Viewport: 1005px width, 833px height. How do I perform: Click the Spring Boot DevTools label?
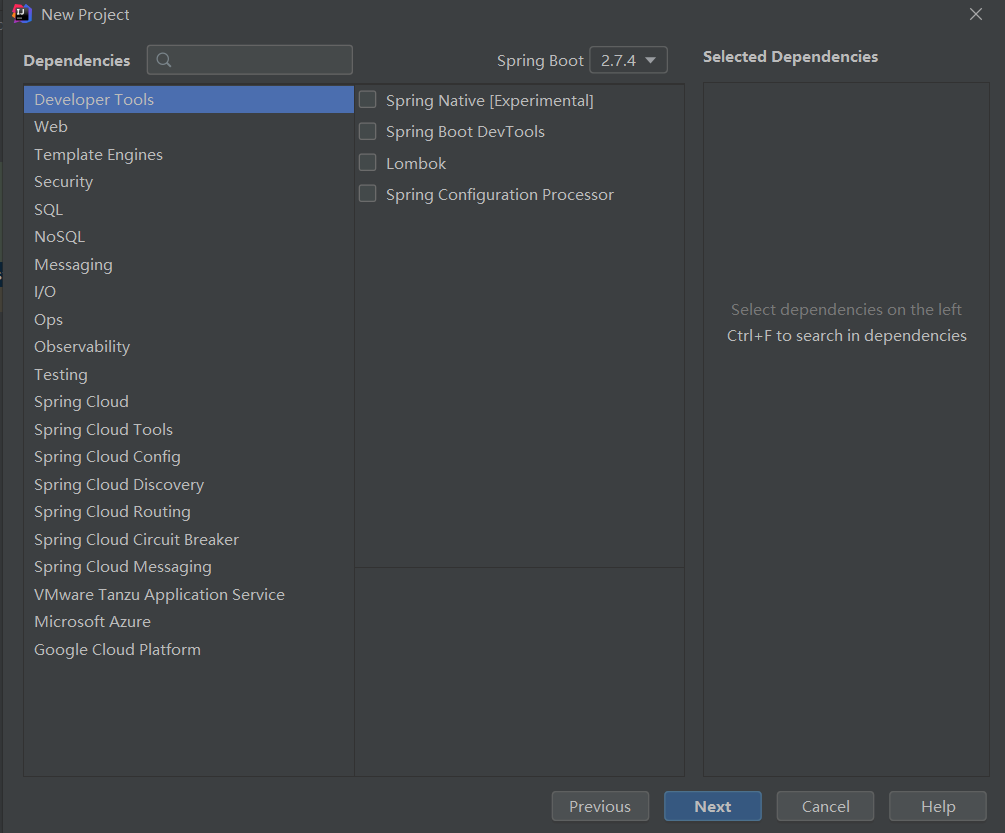click(x=465, y=131)
